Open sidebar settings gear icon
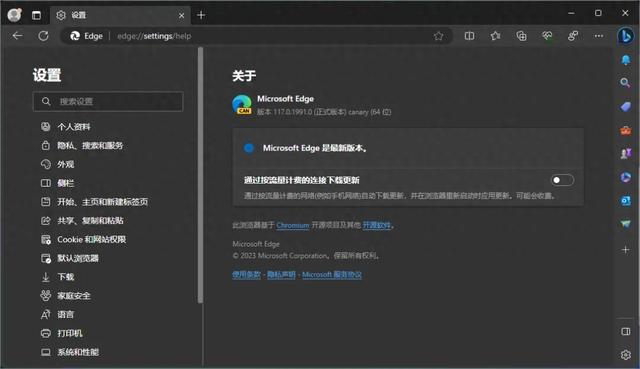 625,355
